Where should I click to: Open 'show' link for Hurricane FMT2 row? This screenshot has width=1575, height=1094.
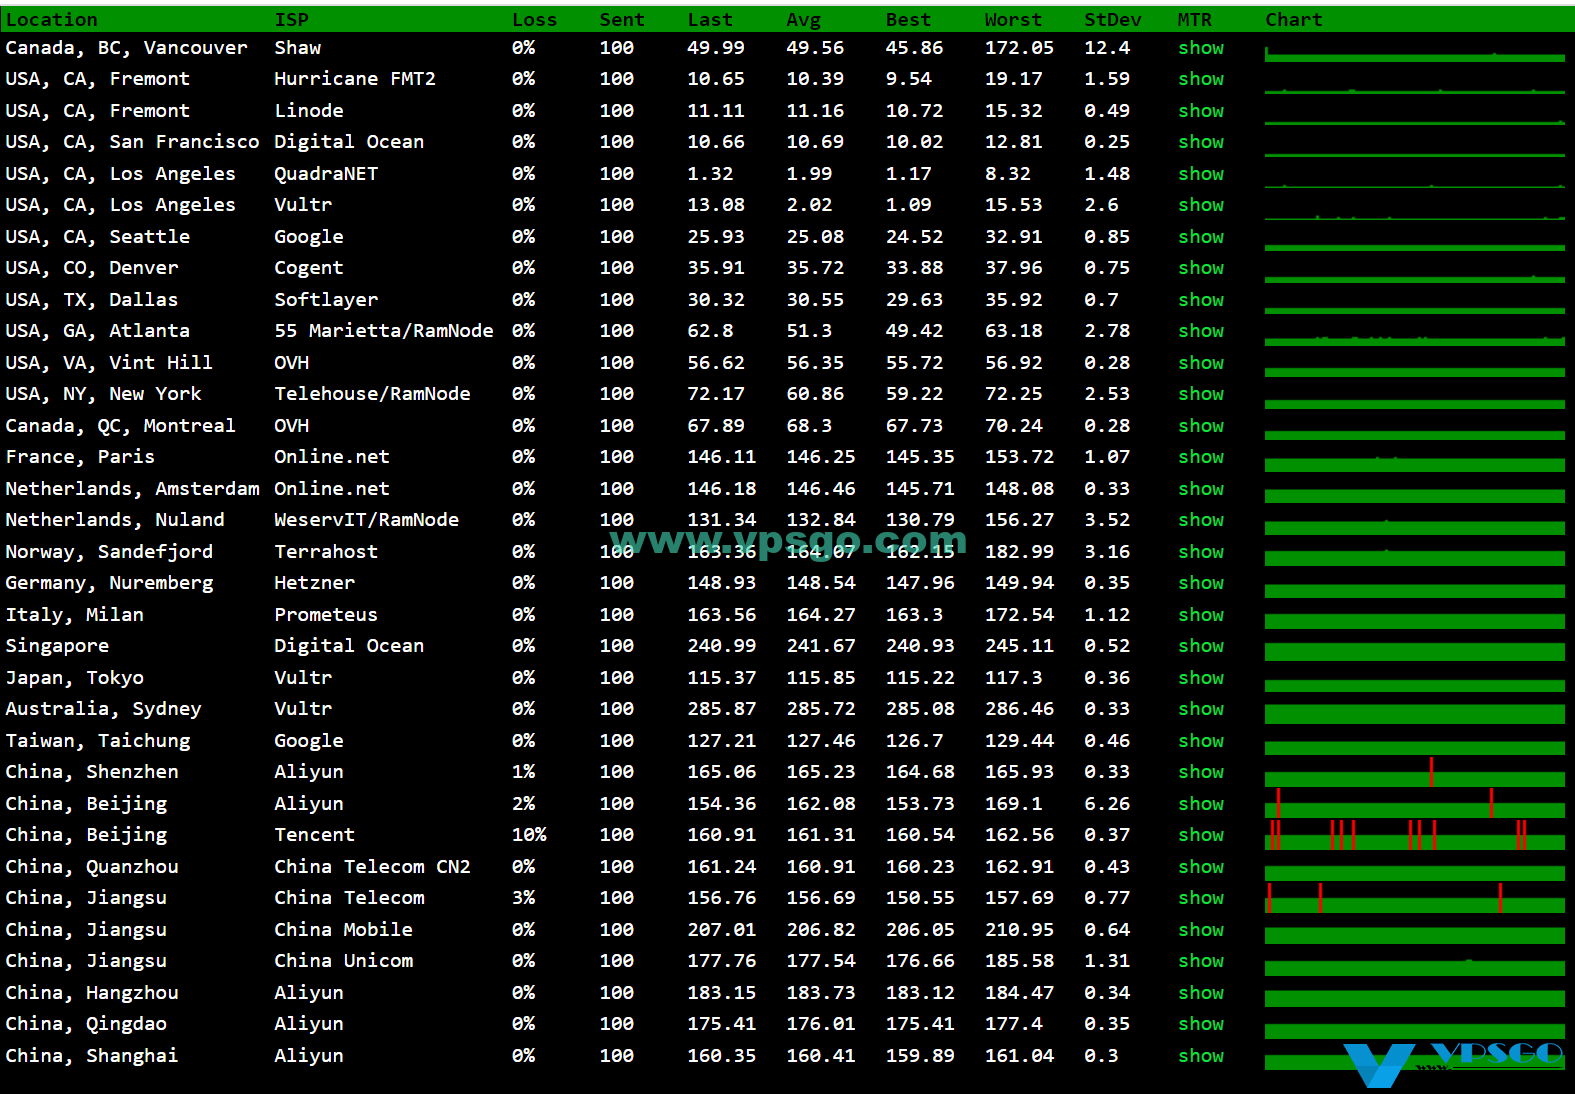pyautogui.click(x=1201, y=79)
